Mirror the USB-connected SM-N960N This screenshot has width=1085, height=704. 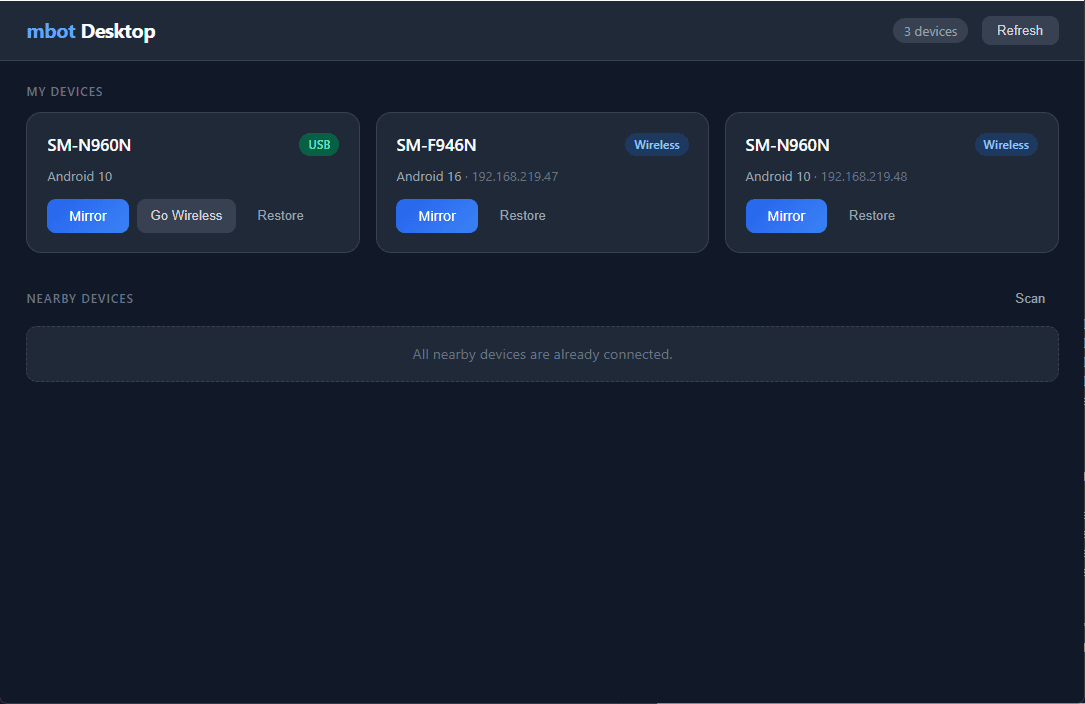click(87, 215)
